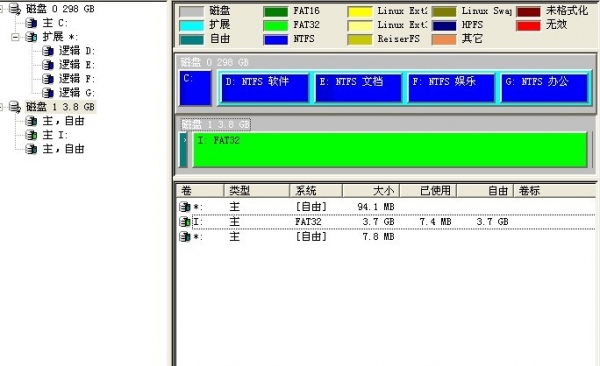Click the FAT32 bright green legend swatch
The height and width of the screenshot is (366, 600).
pos(276,26)
